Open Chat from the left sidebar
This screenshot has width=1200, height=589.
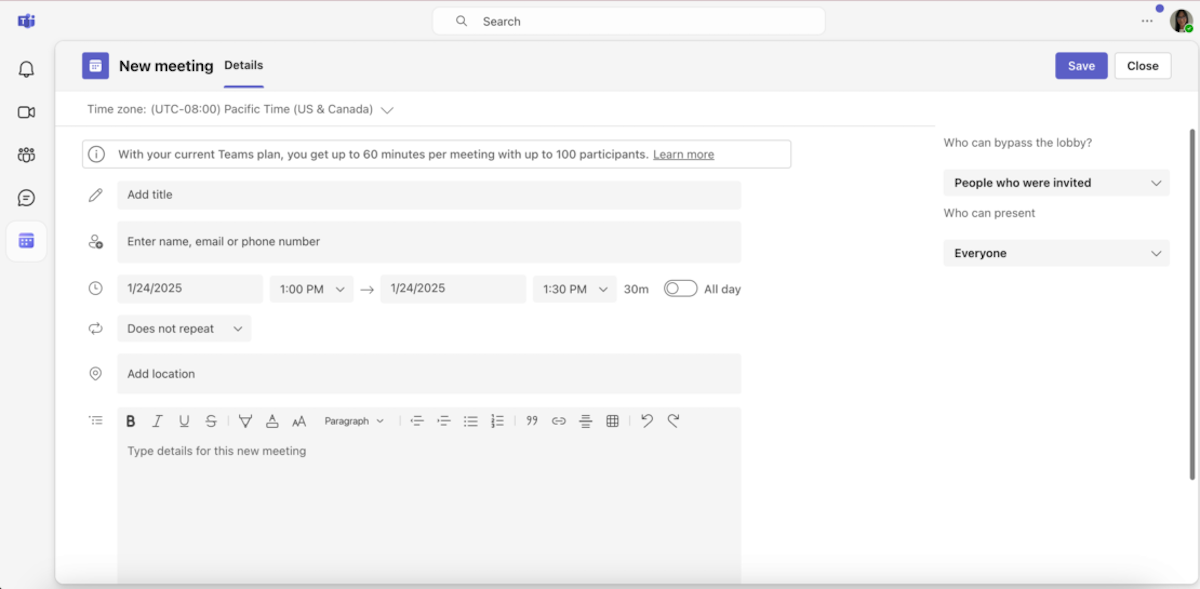click(x=26, y=197)
